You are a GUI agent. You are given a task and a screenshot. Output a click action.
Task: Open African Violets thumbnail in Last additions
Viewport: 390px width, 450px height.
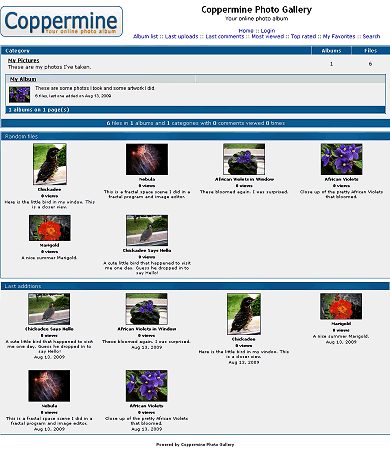click(147, 386)
